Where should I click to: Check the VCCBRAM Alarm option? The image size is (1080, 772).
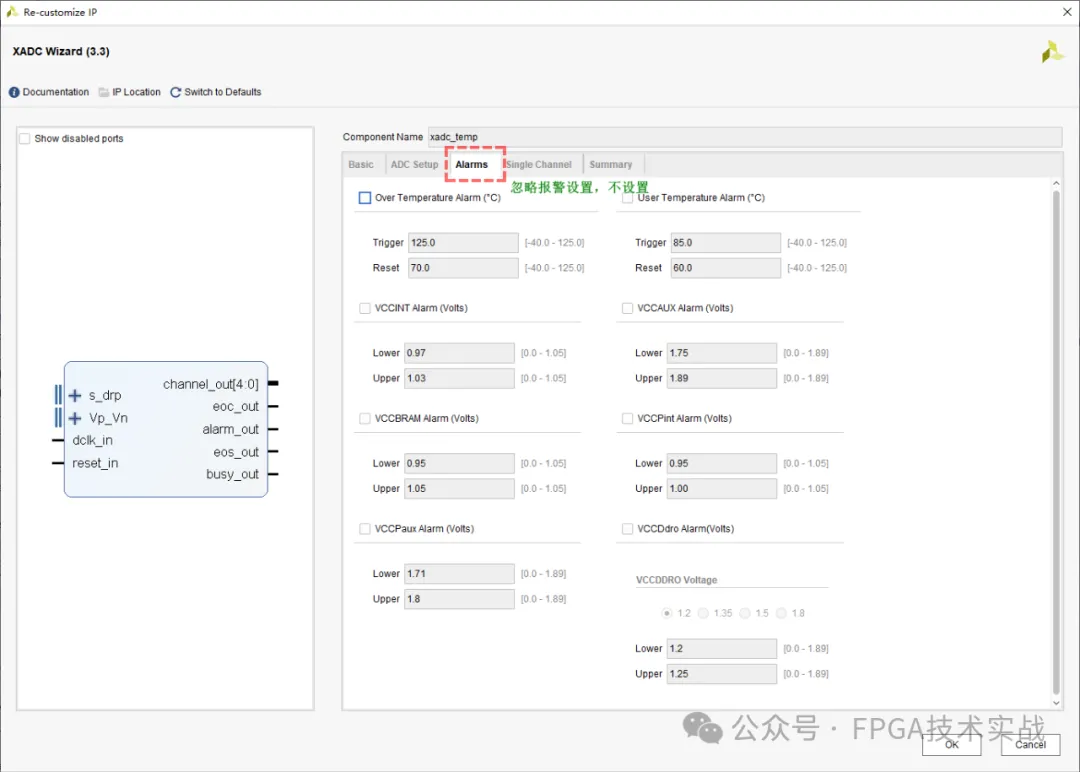(x=365, y=418)
